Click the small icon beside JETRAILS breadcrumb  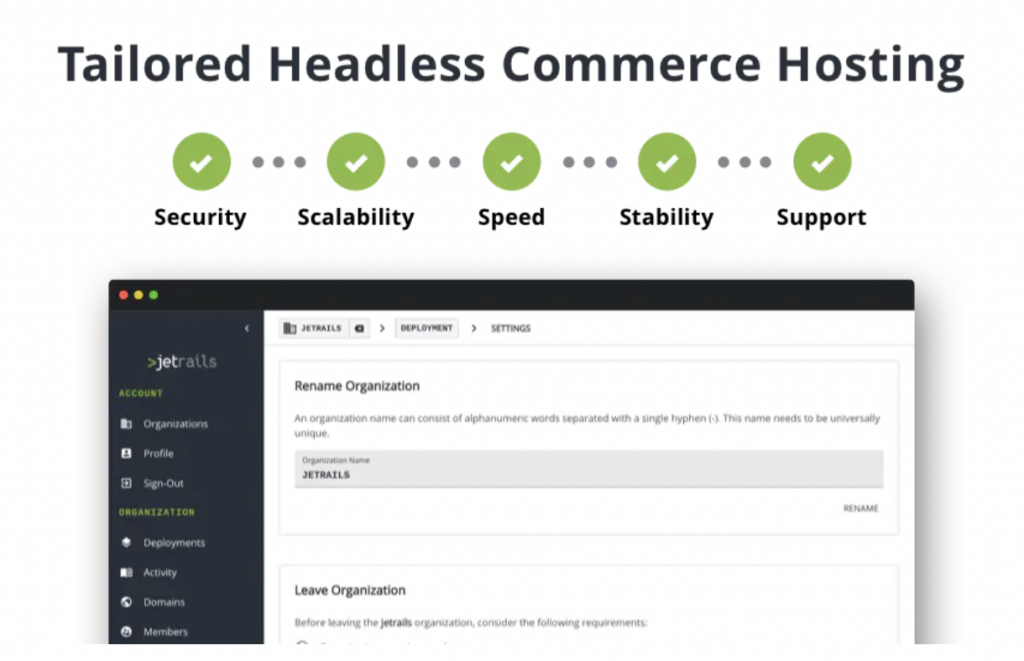pos(359,328)
